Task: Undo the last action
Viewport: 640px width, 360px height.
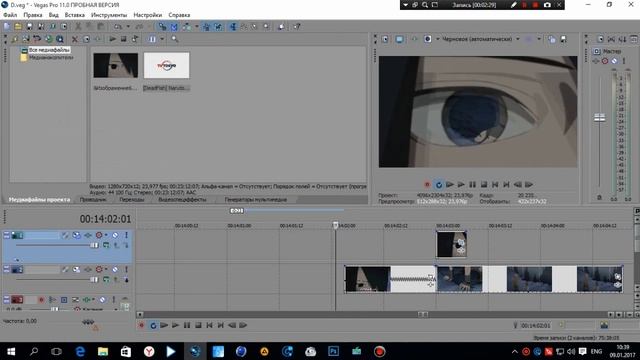Action: pyautogui.click(x=118, y=27)
